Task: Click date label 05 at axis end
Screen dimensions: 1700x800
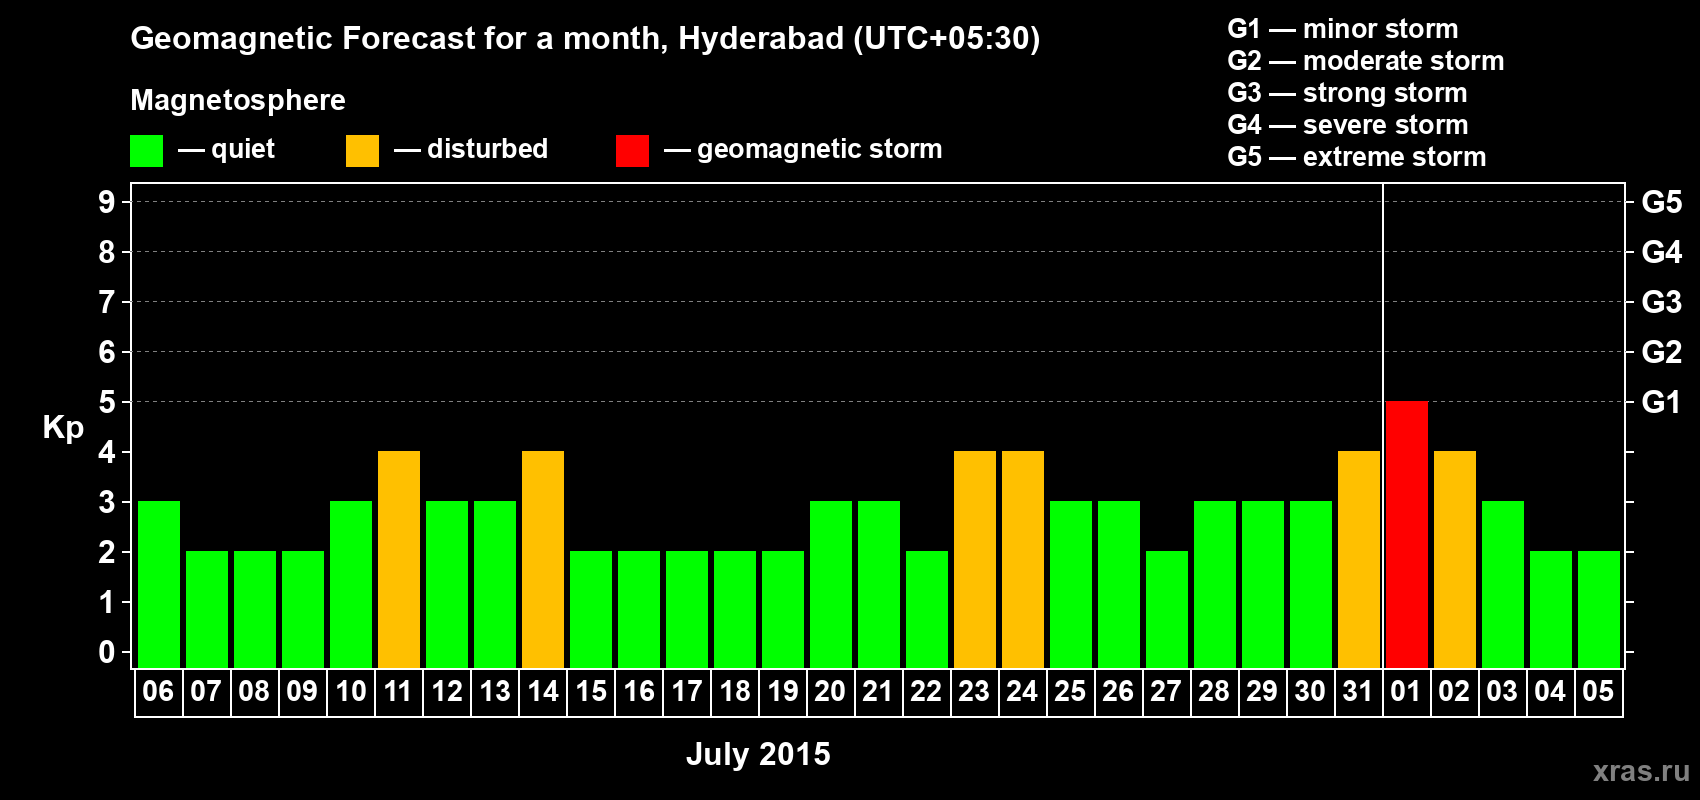Action: (x=1598, y=692)
